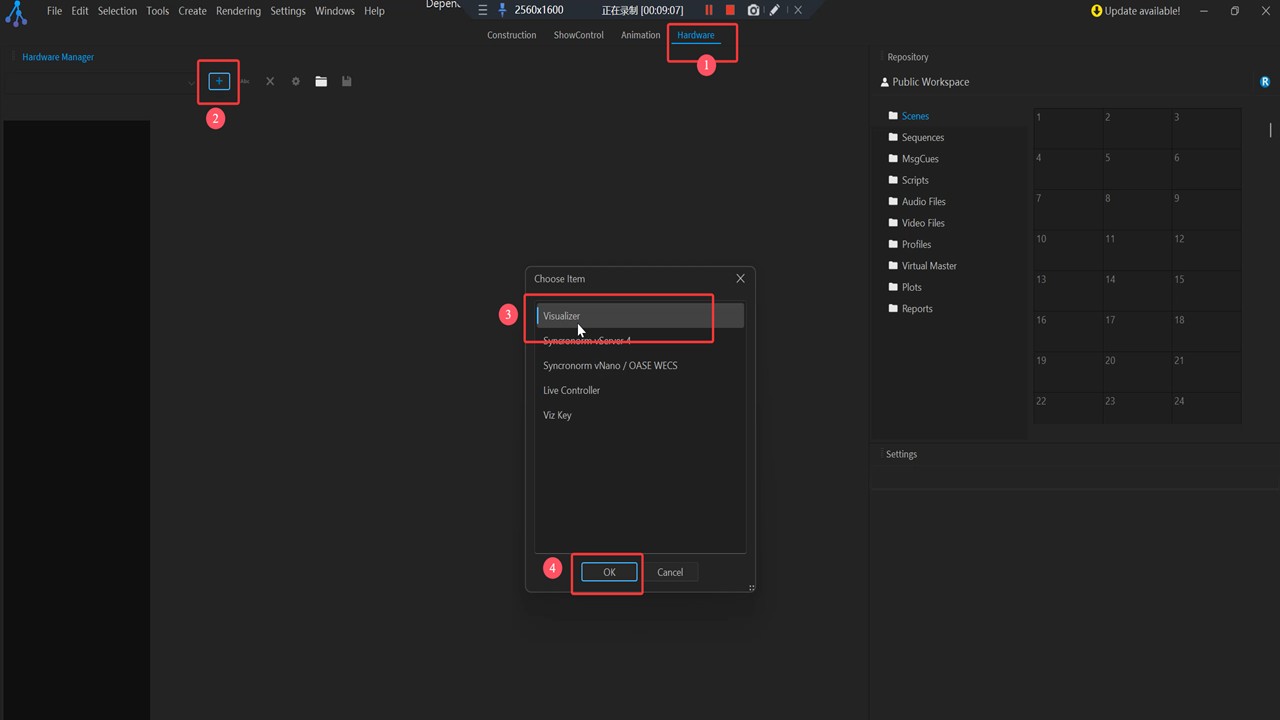Click the pencil annotate icon on recorder bar
The width and height of the screenshot is (1280, 720).
coord(775,10)
